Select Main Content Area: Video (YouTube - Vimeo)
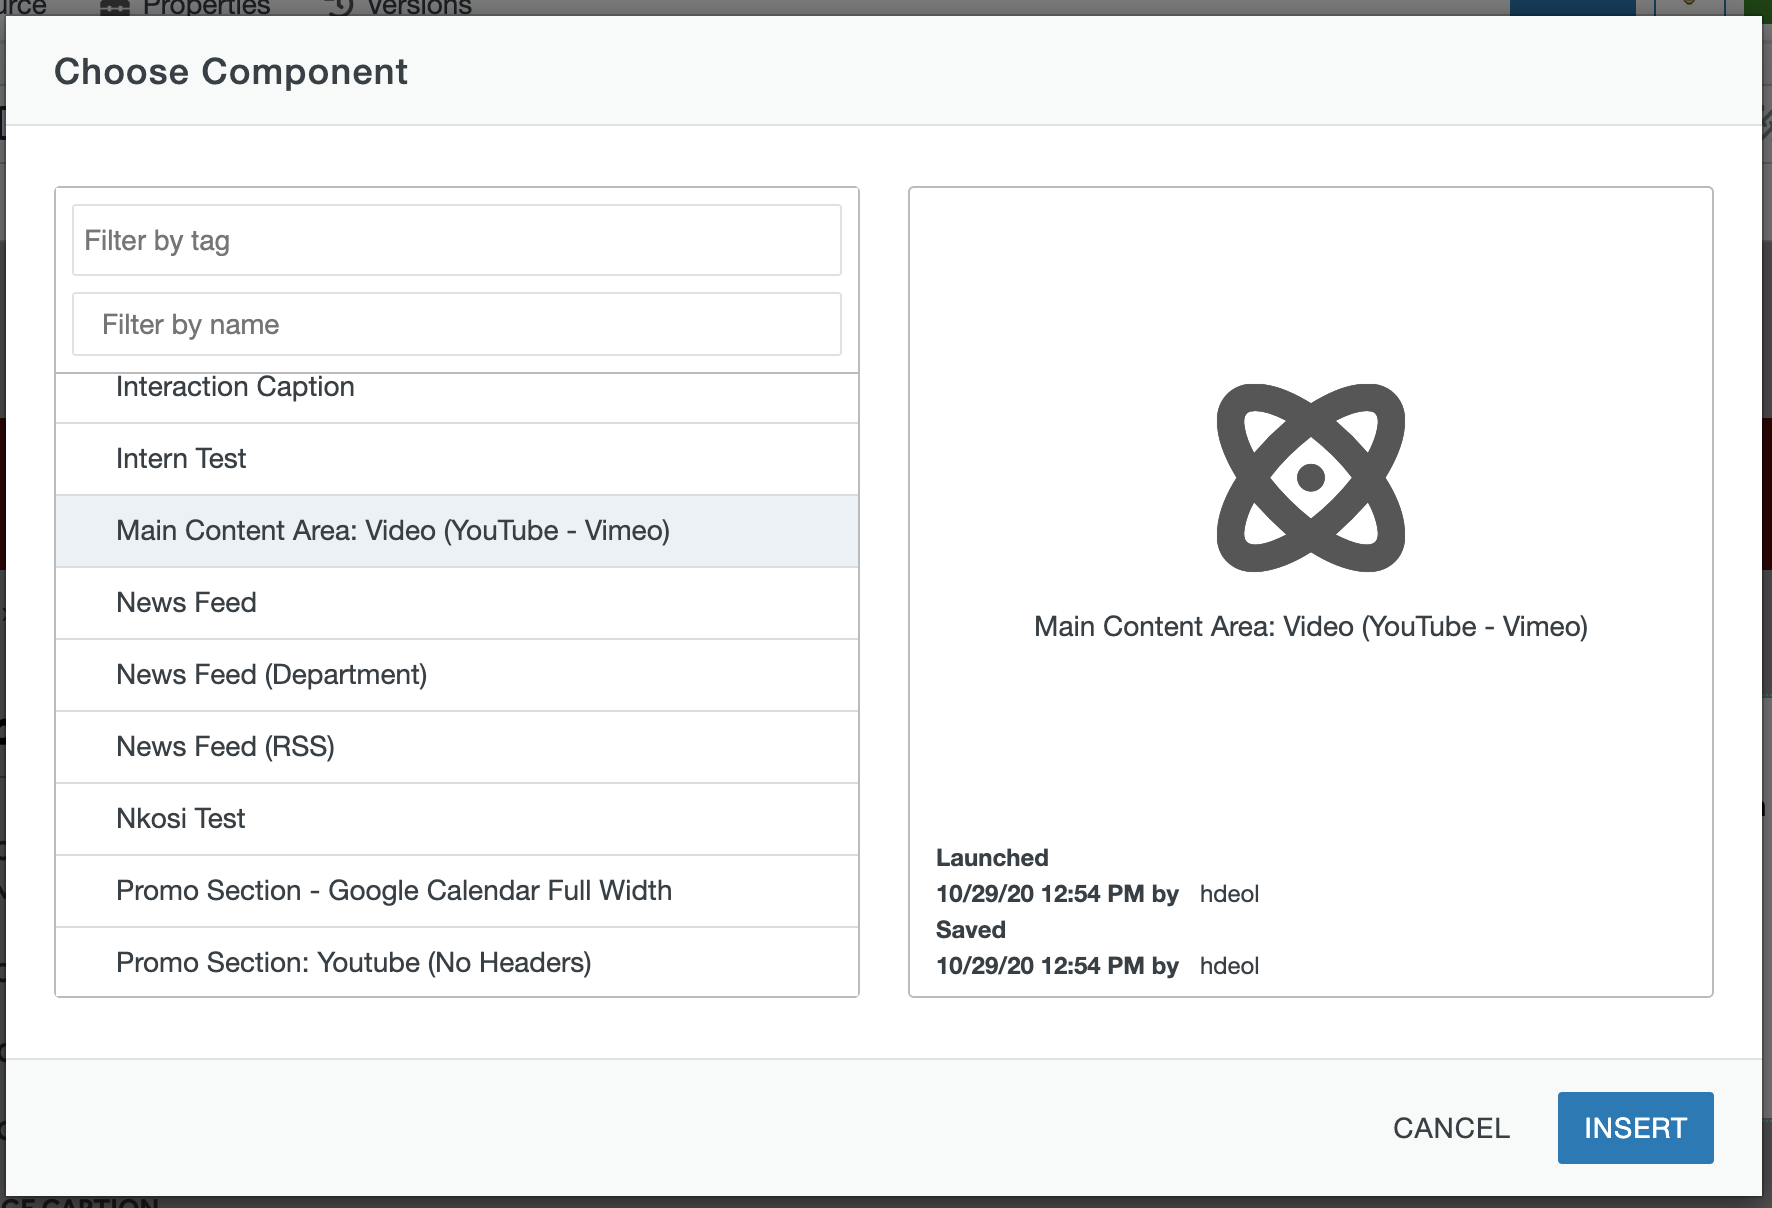The width and height of the screenshot is (1772, 1208). pyautogui.click(x=456, y=531)
